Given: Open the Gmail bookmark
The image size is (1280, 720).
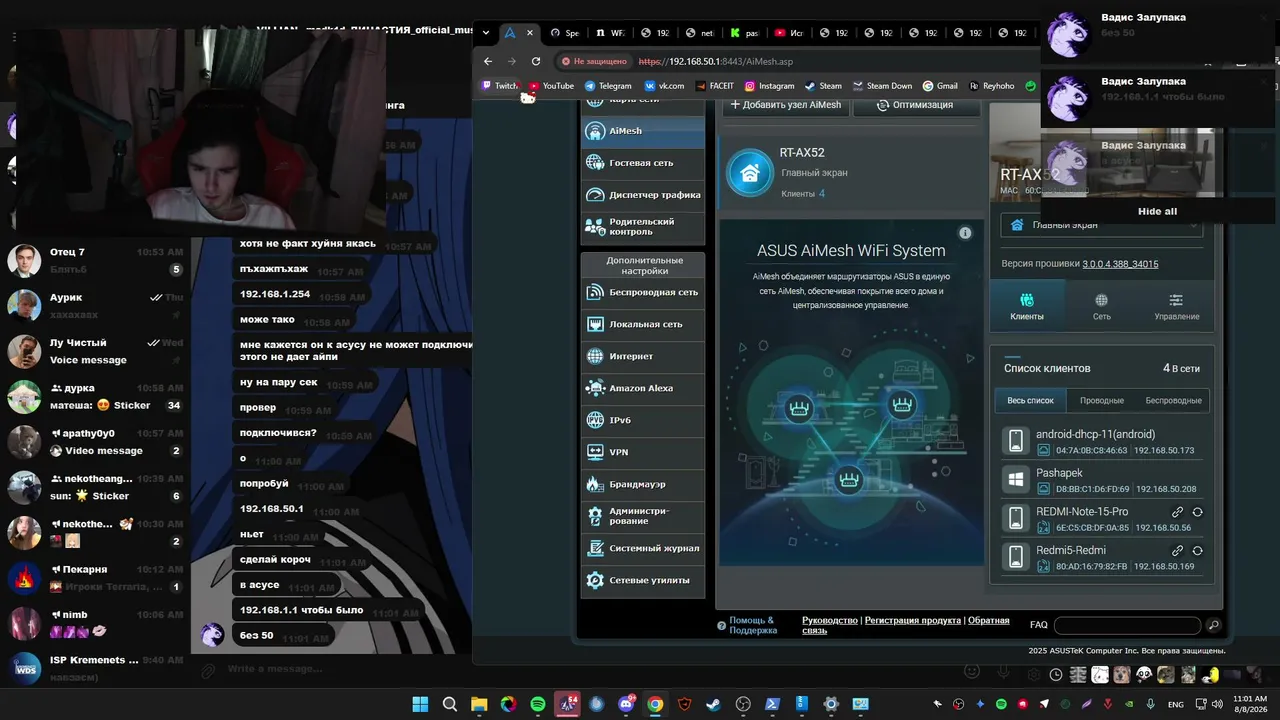Looking at the screenshot, I should pos(940,86).
